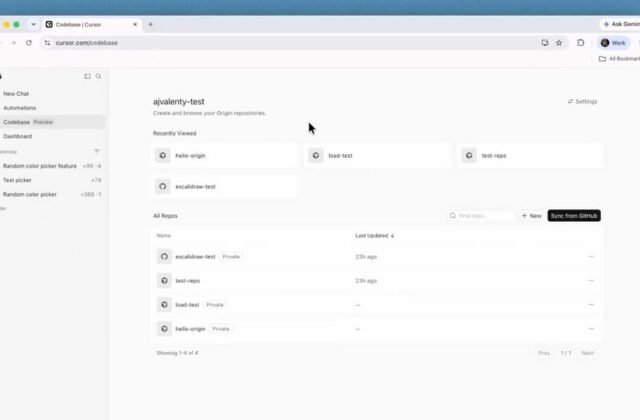This screenshot has height=420, width=640.
Task: Start a New Chat
Action: (x=16, y=93)
